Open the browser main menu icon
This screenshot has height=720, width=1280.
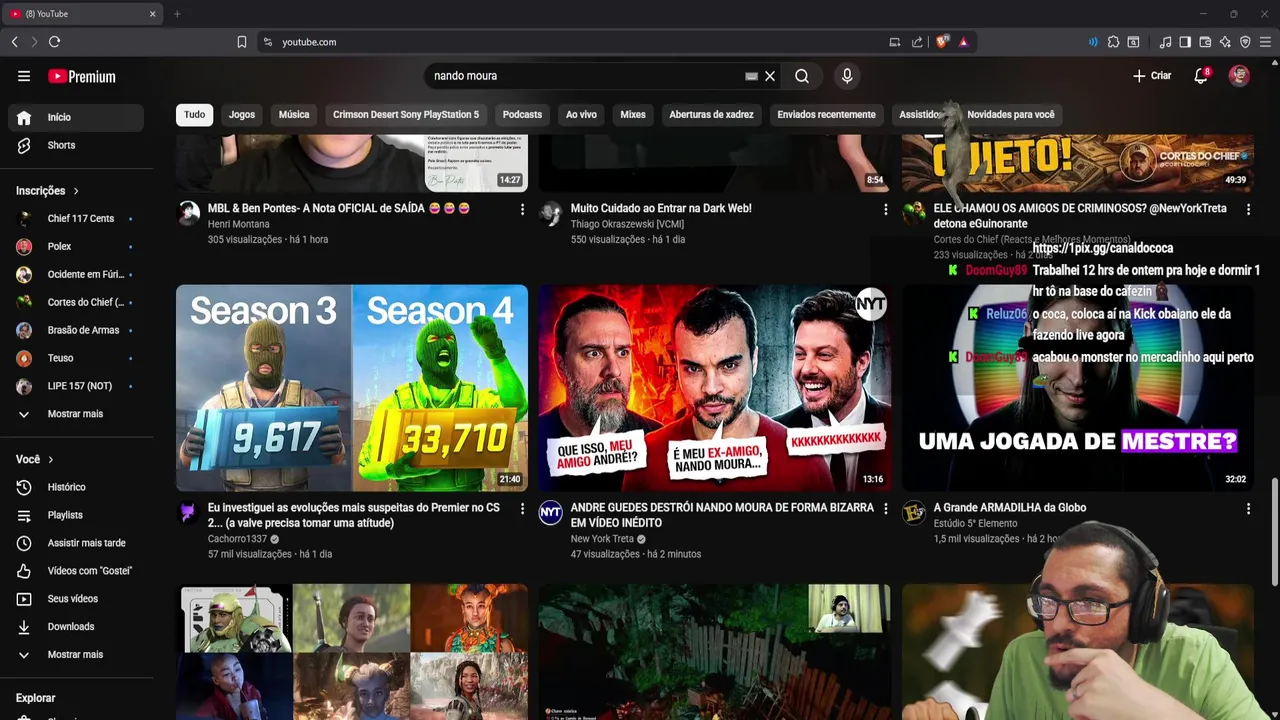(x=1265, y=42)
